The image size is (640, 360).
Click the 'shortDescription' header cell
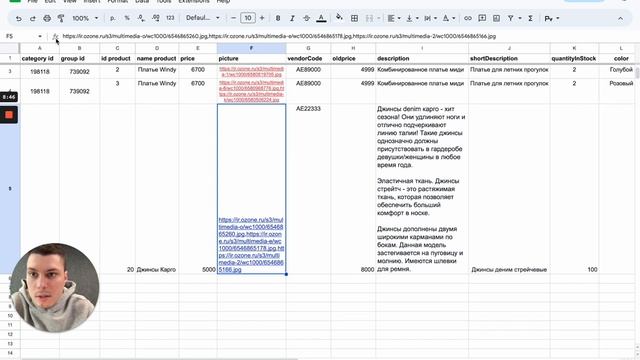tap(509, 58)
